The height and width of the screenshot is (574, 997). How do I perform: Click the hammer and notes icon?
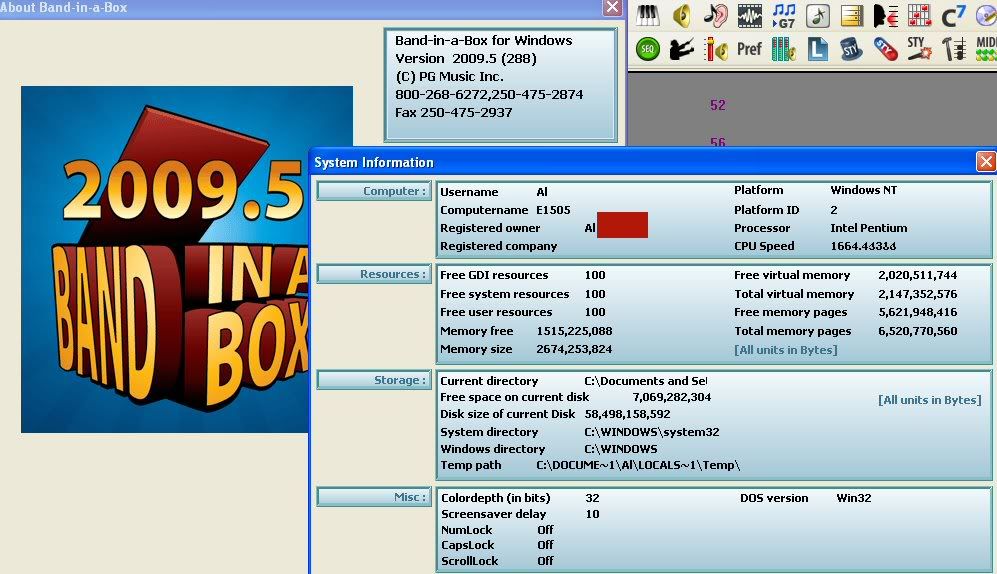(953, 49)
